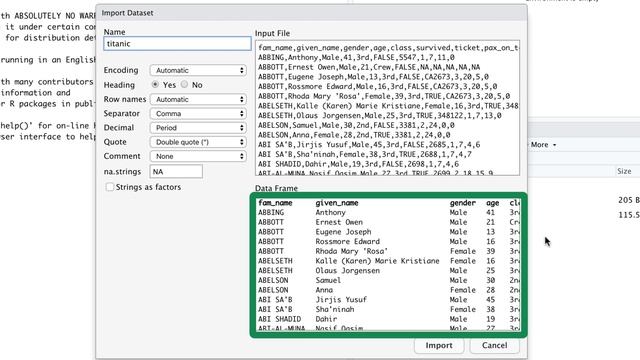Click Rossmore Edward in Data Frame preview
This screenshot has height=360, width=640.
pos(347,242)
